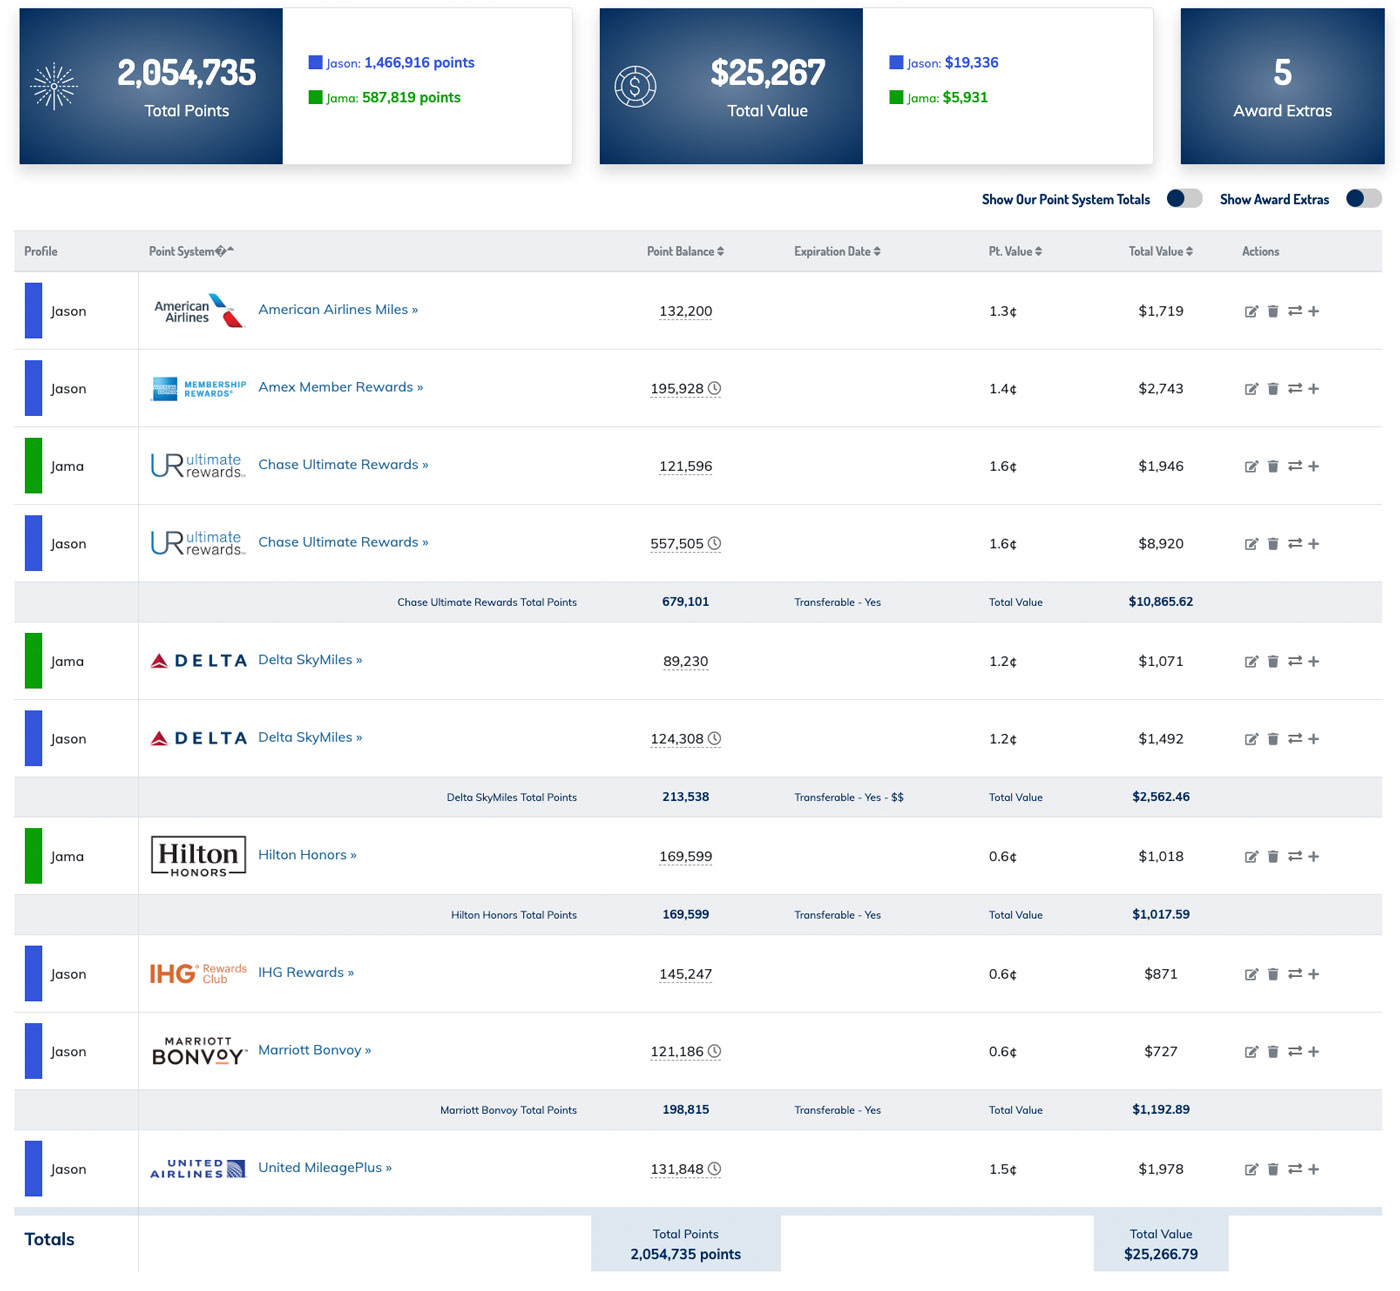Click the coin icon on the Total Value card
Image resolution: width=1400 pixels, height=1291 pixels.
636,86
